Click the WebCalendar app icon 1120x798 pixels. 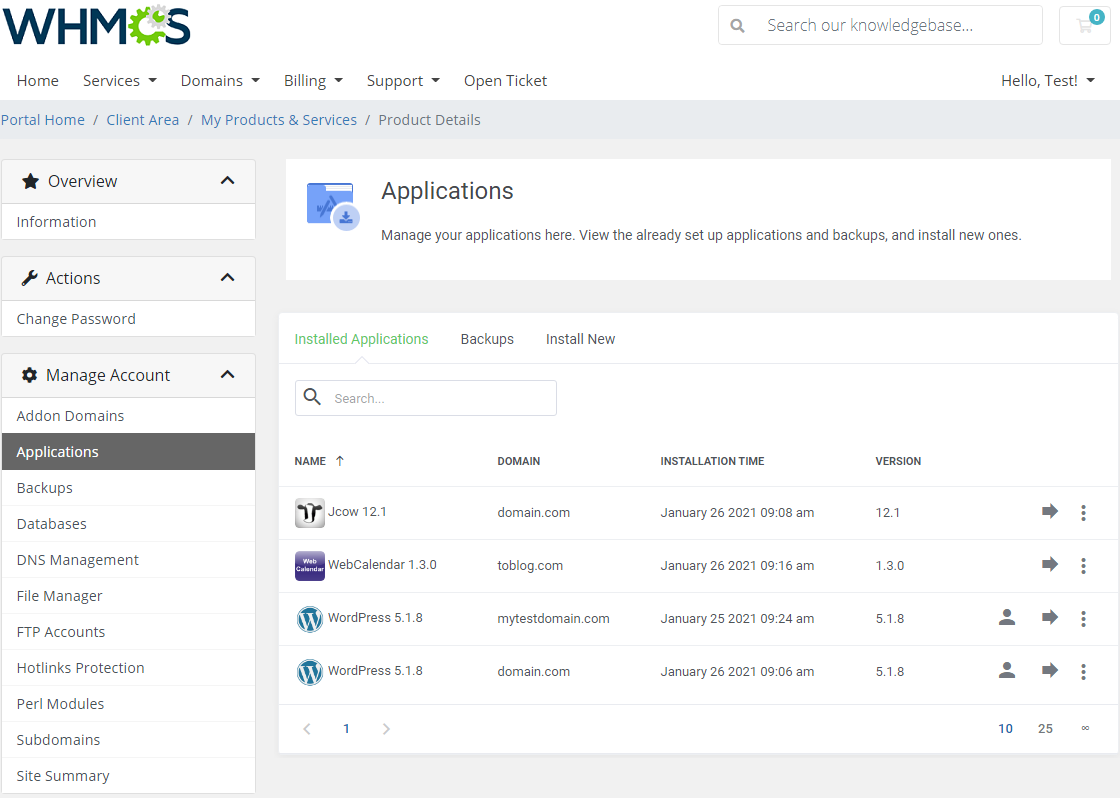click(309, 566)
